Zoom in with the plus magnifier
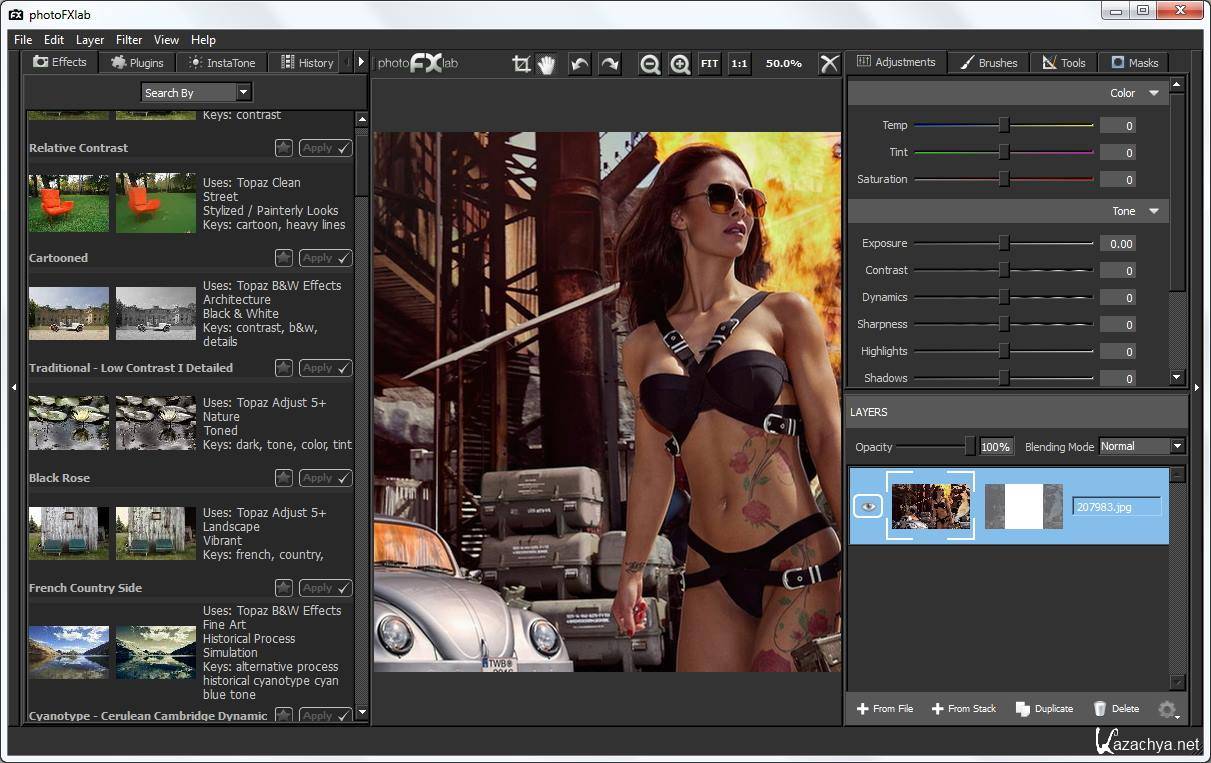This screenshot has width=1211, height=763. coord(680,64)
